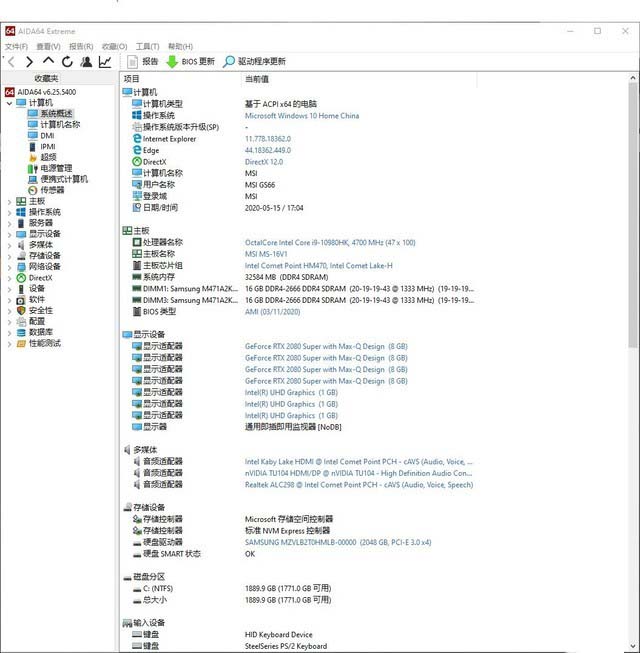Image resolution: width=640 pixels, height=653 pixels.
Task: Select DMI in the sidebar tree
Action: click(47, 135)
